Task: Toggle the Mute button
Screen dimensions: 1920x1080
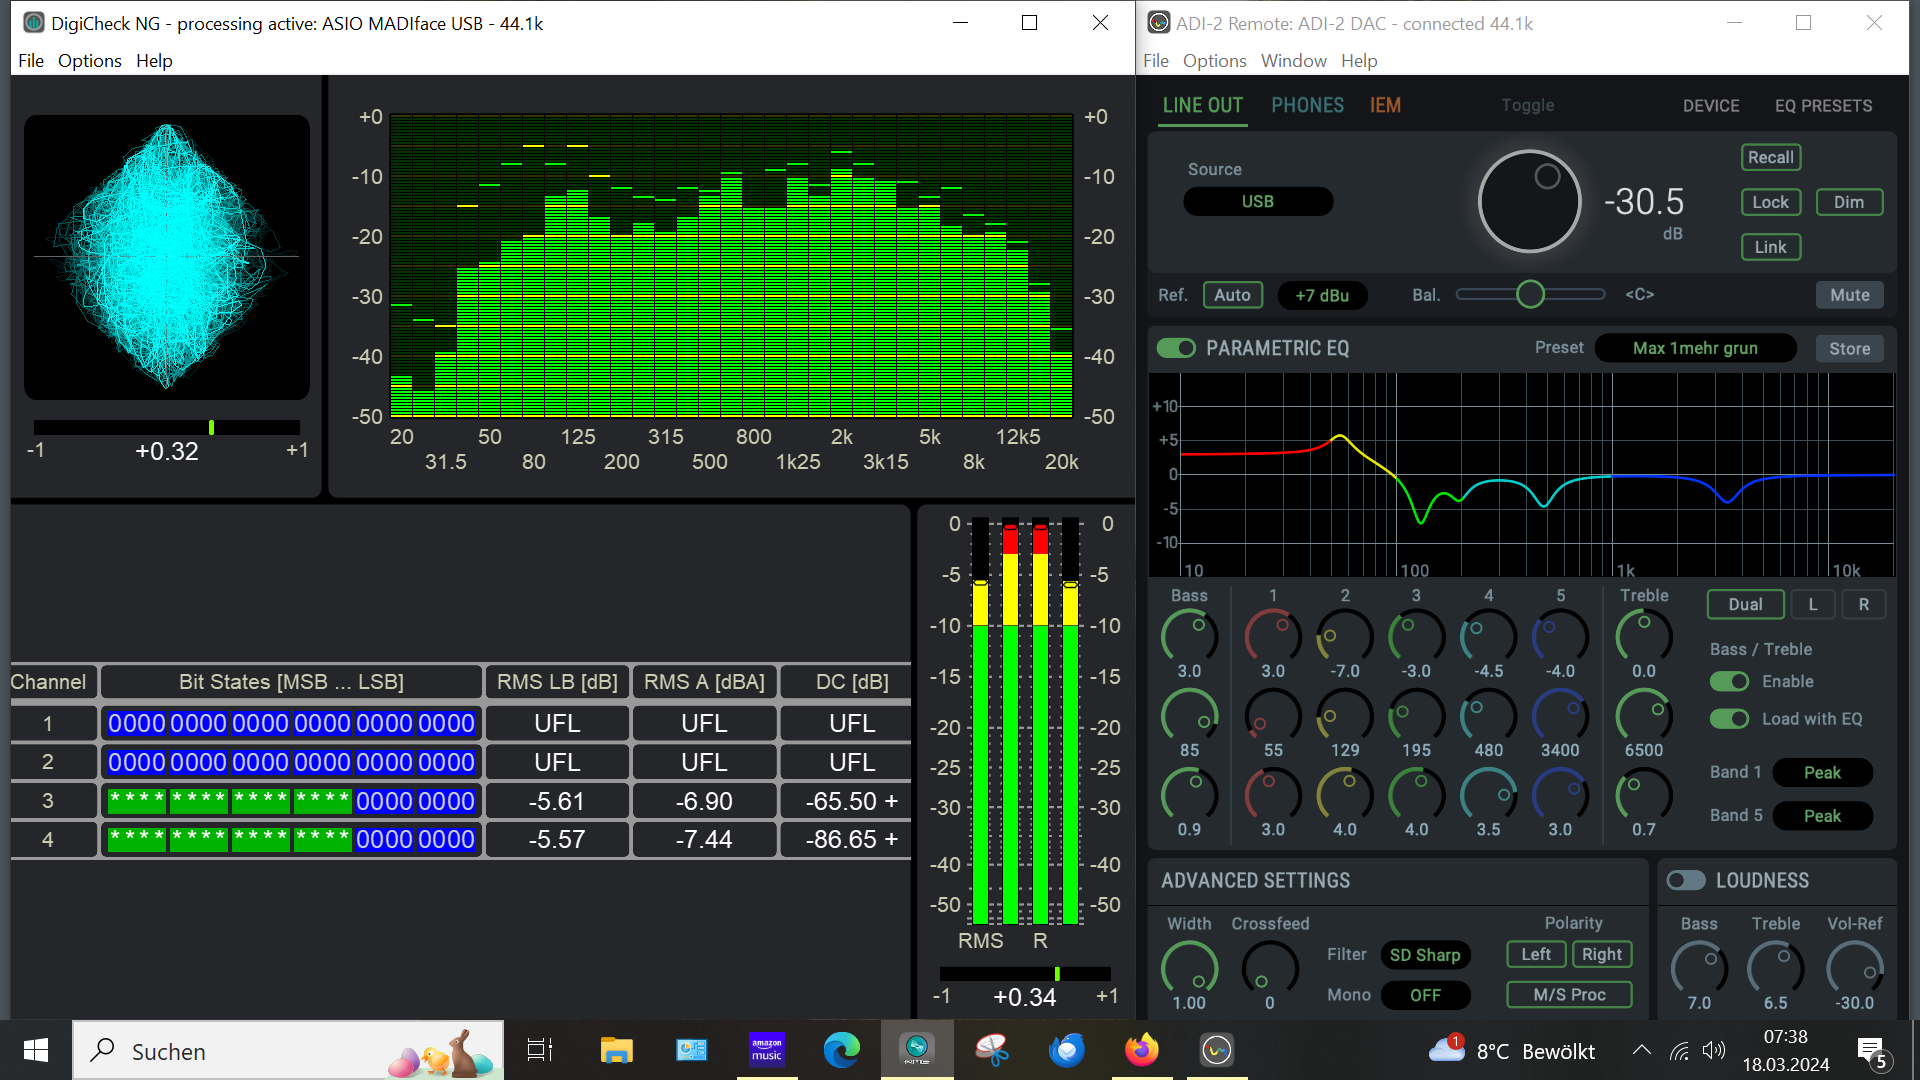Action: [1850, 295]
